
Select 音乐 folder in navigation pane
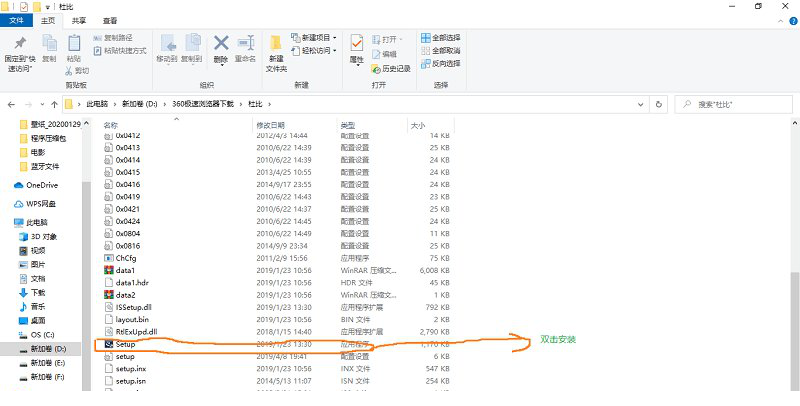[32, 307]
